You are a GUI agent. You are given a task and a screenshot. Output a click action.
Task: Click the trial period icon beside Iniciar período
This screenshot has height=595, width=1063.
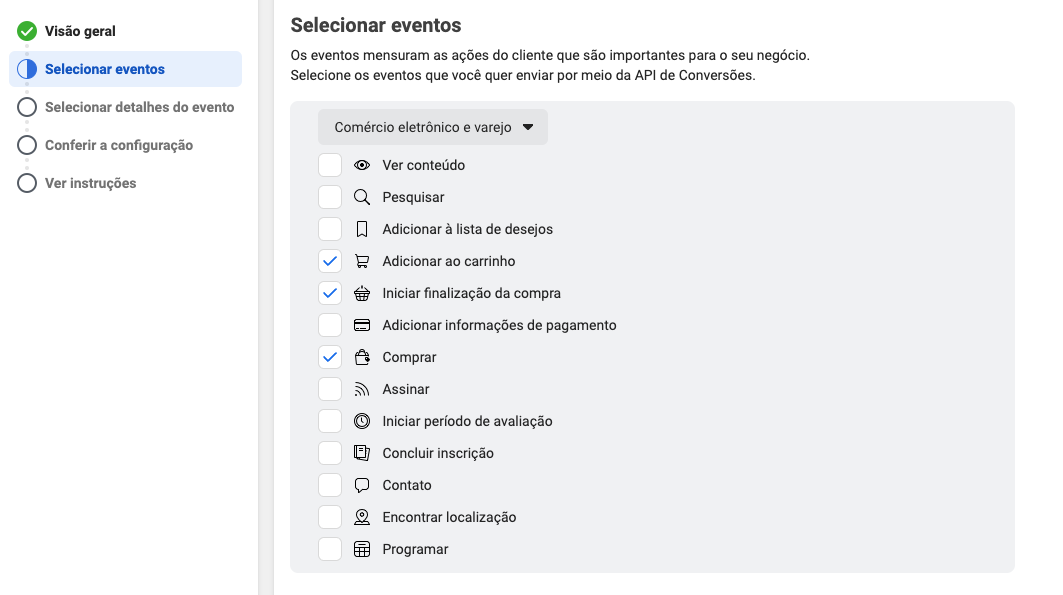click(x=362, y=420)
